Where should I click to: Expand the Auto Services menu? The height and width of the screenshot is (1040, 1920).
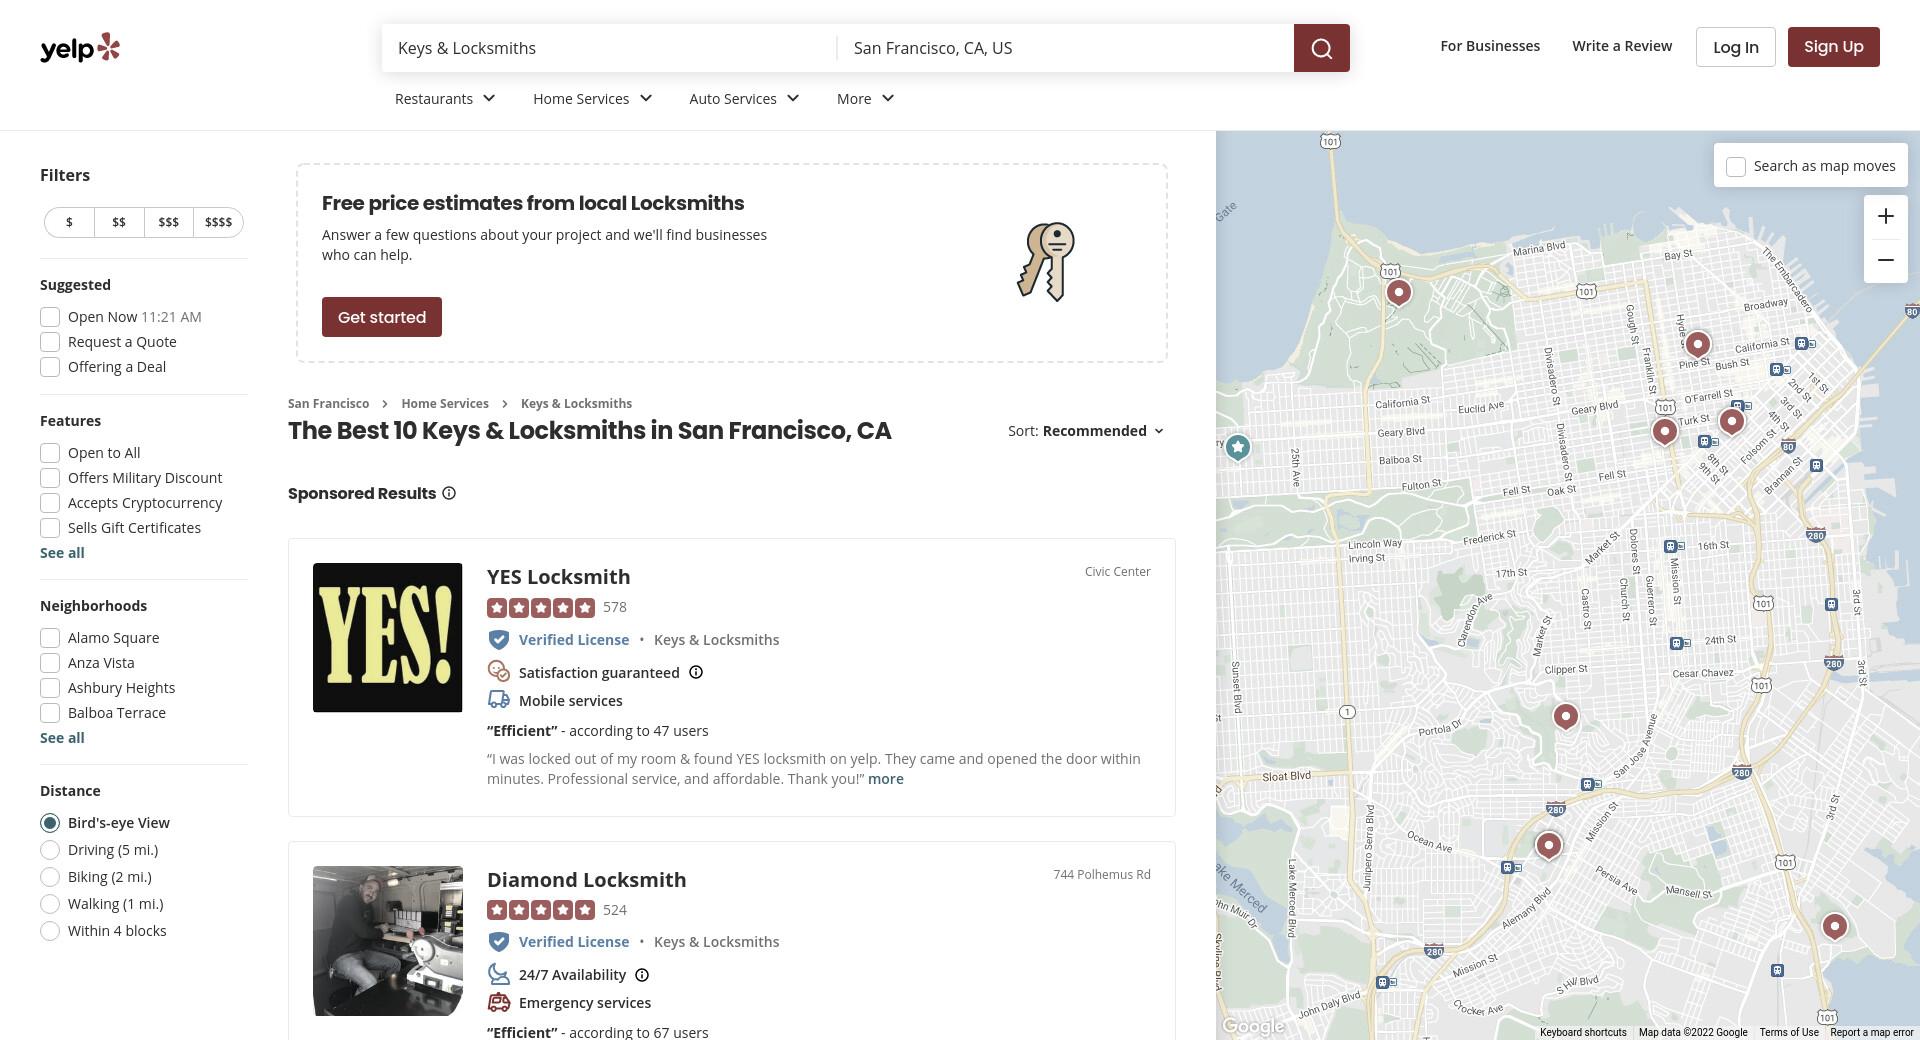pos(744,98)
